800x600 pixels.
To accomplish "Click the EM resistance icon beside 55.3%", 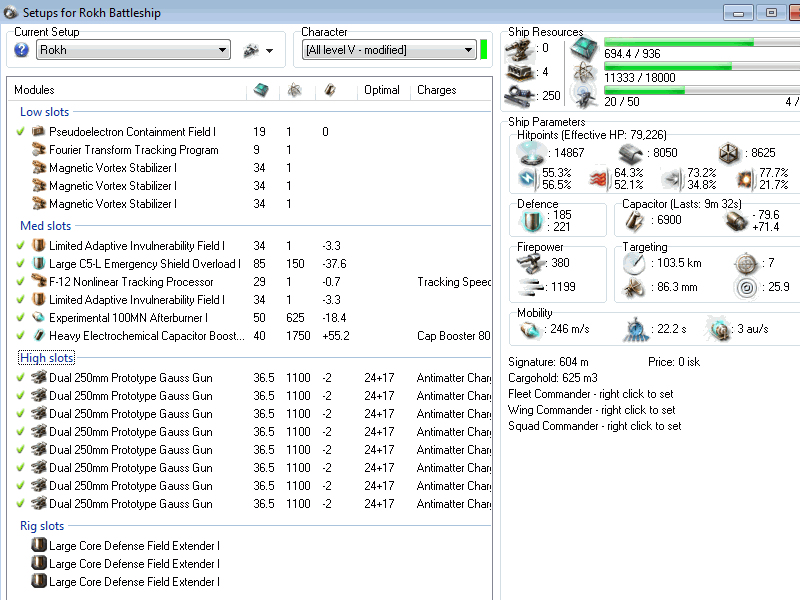I will [x=528, y=179].
